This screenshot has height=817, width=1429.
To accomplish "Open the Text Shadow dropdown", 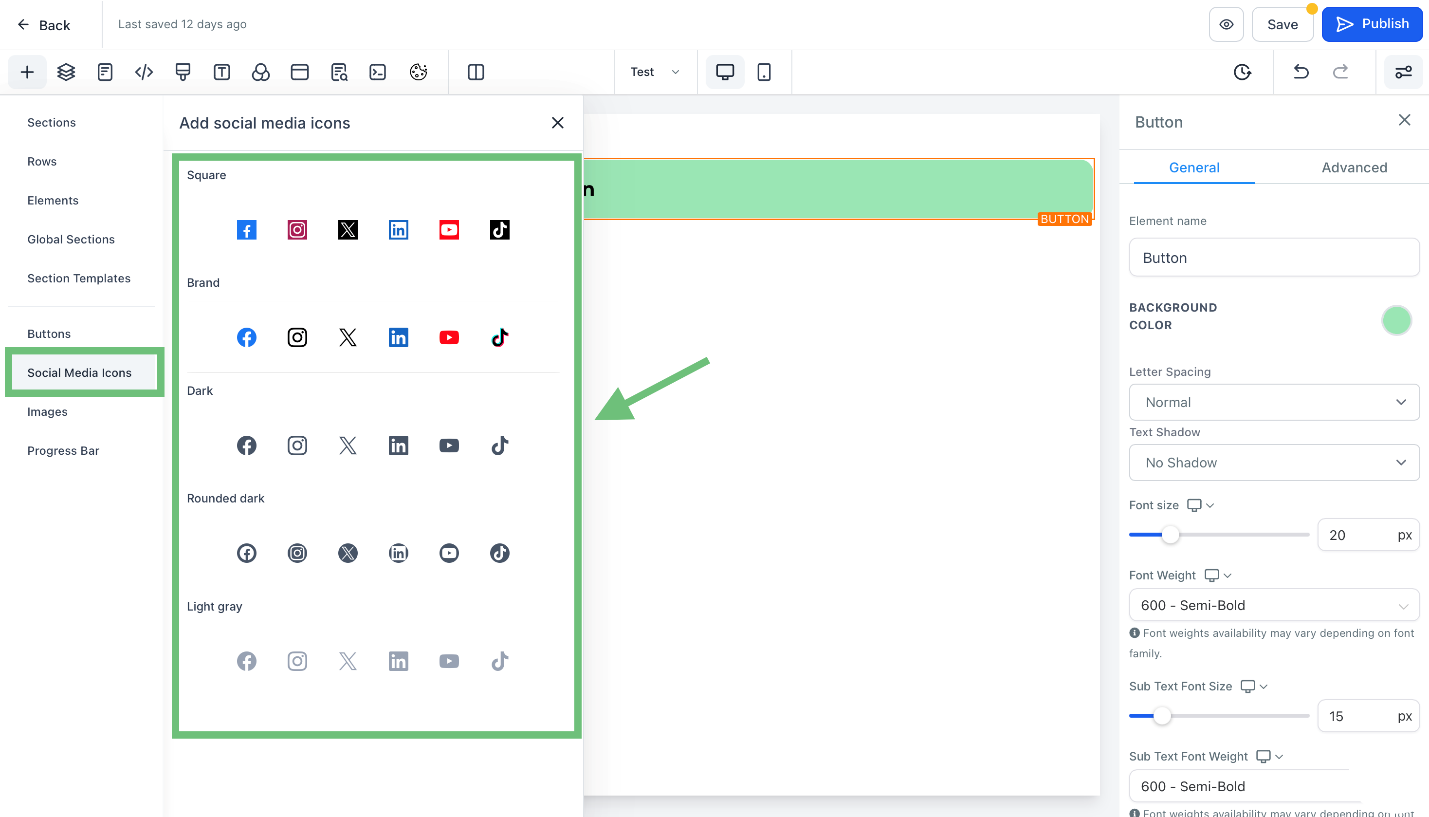I will click(x=1274, y=462).
